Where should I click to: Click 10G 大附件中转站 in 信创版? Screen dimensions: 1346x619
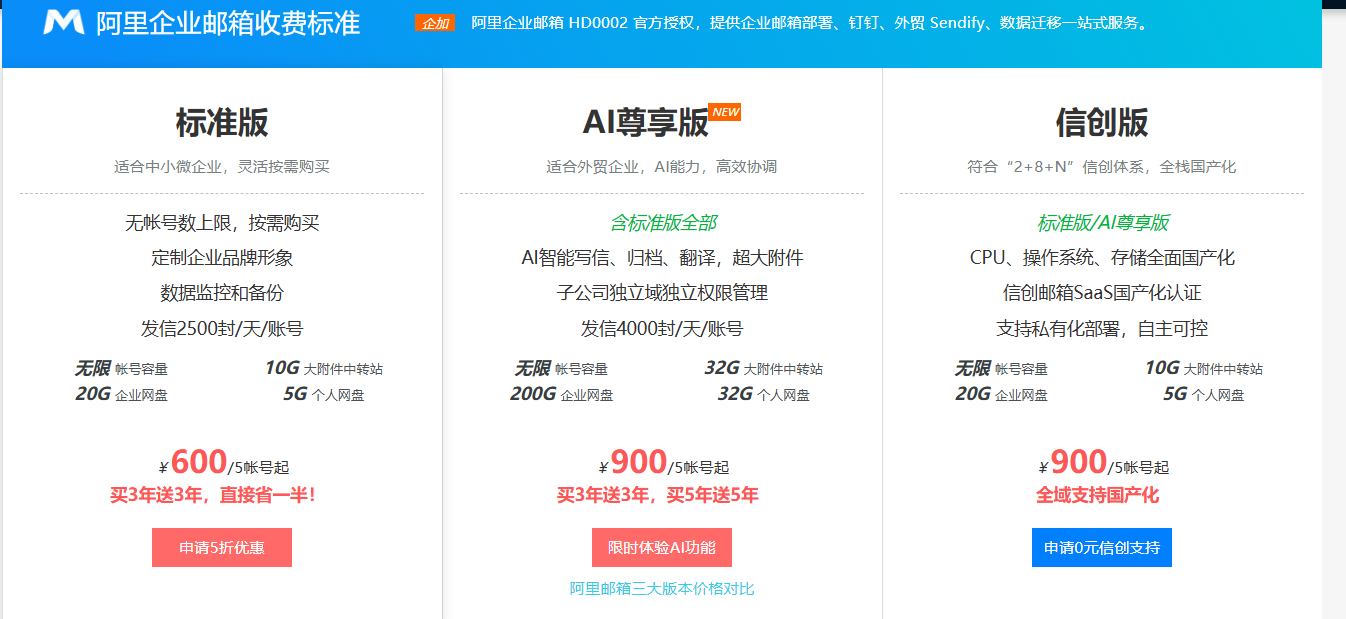tap(1203, 368)
